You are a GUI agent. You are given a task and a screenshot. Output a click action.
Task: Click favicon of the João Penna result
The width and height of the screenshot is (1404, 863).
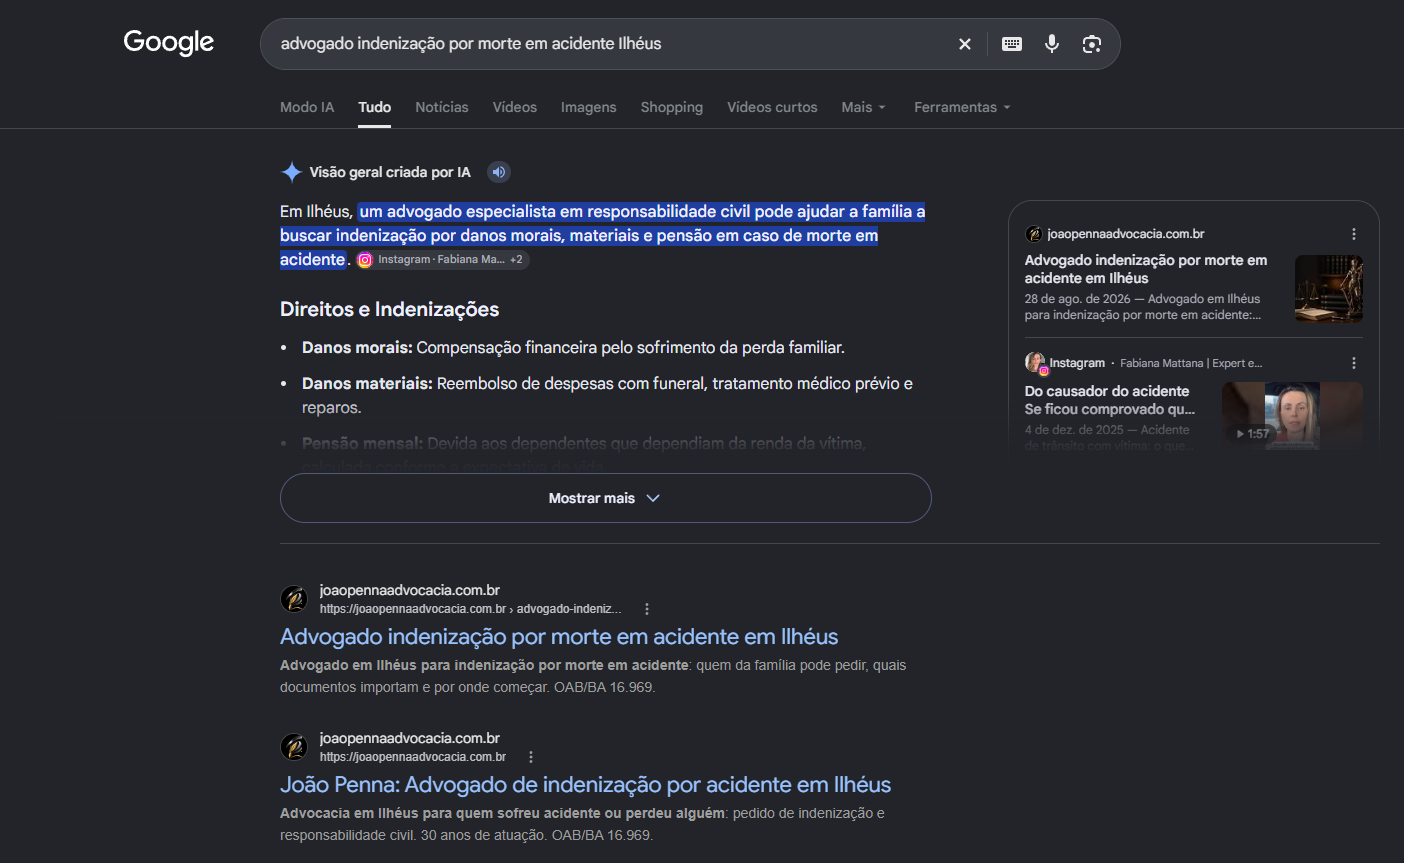pyautogui.click(x=294, y=747)
